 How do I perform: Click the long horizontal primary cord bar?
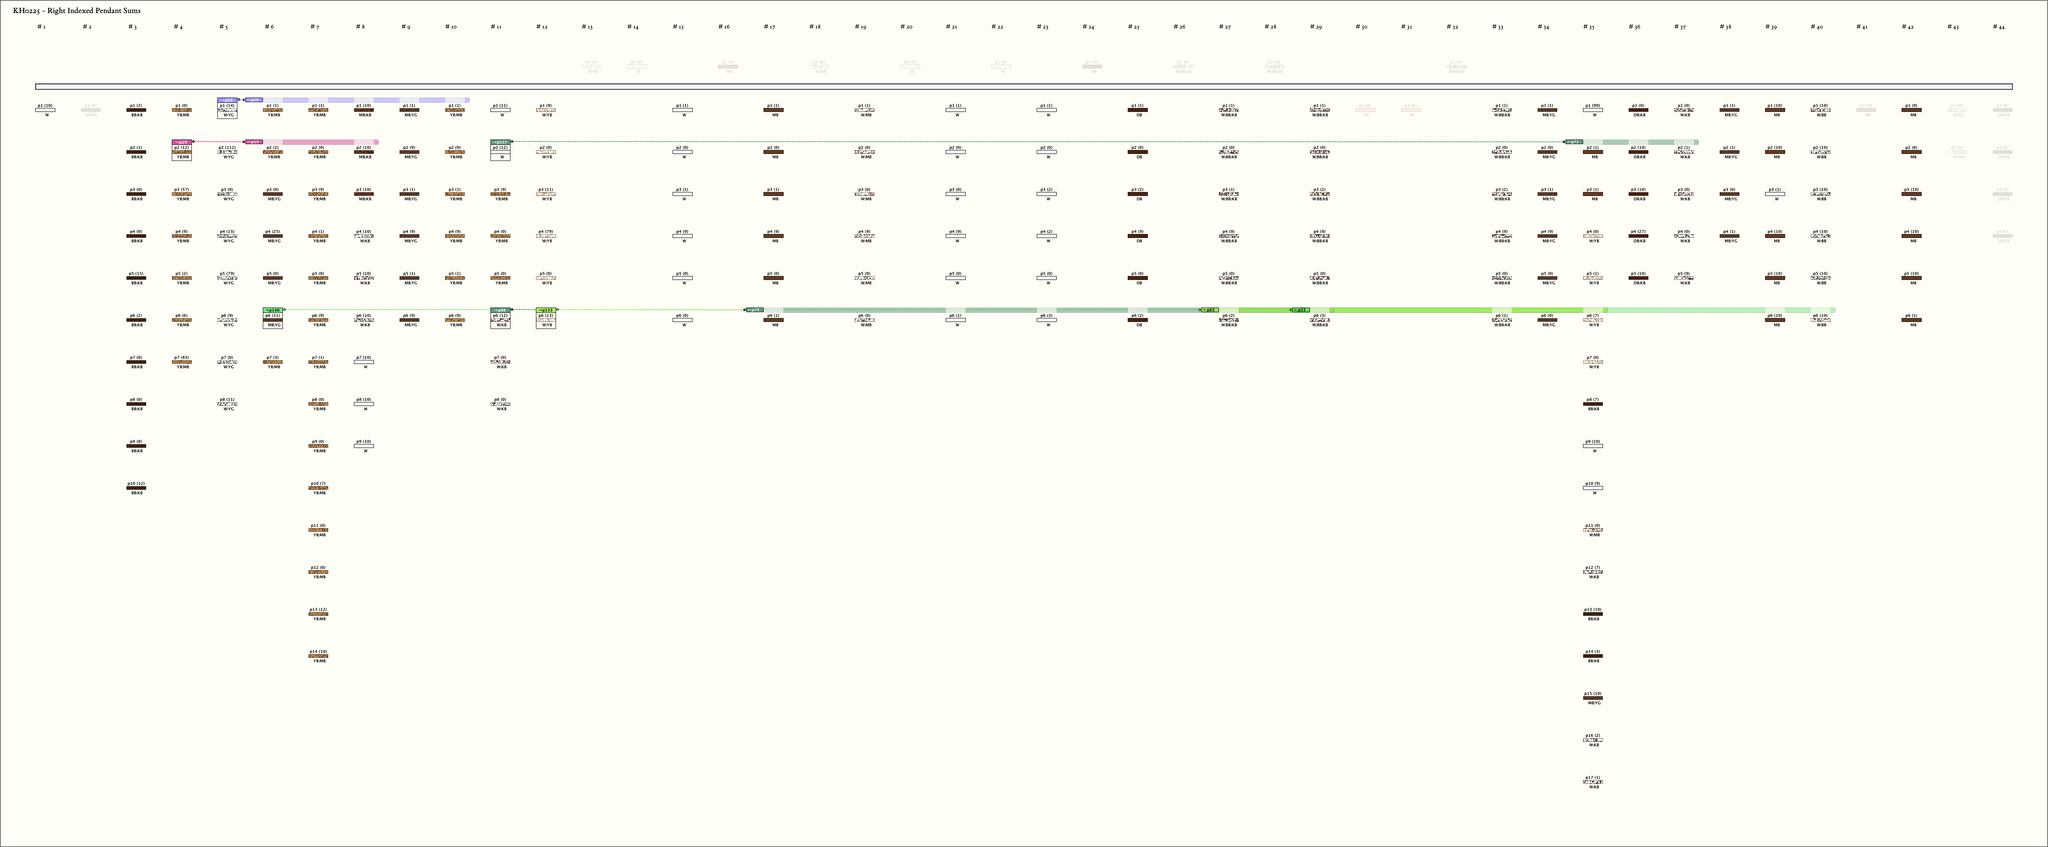tap(1023, 87)
